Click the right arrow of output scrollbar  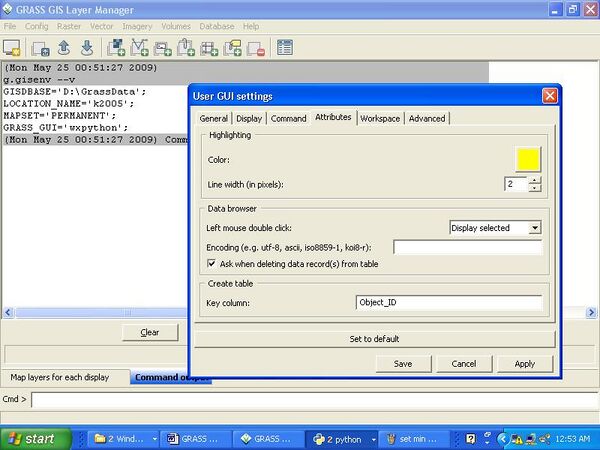pos(591,313)
